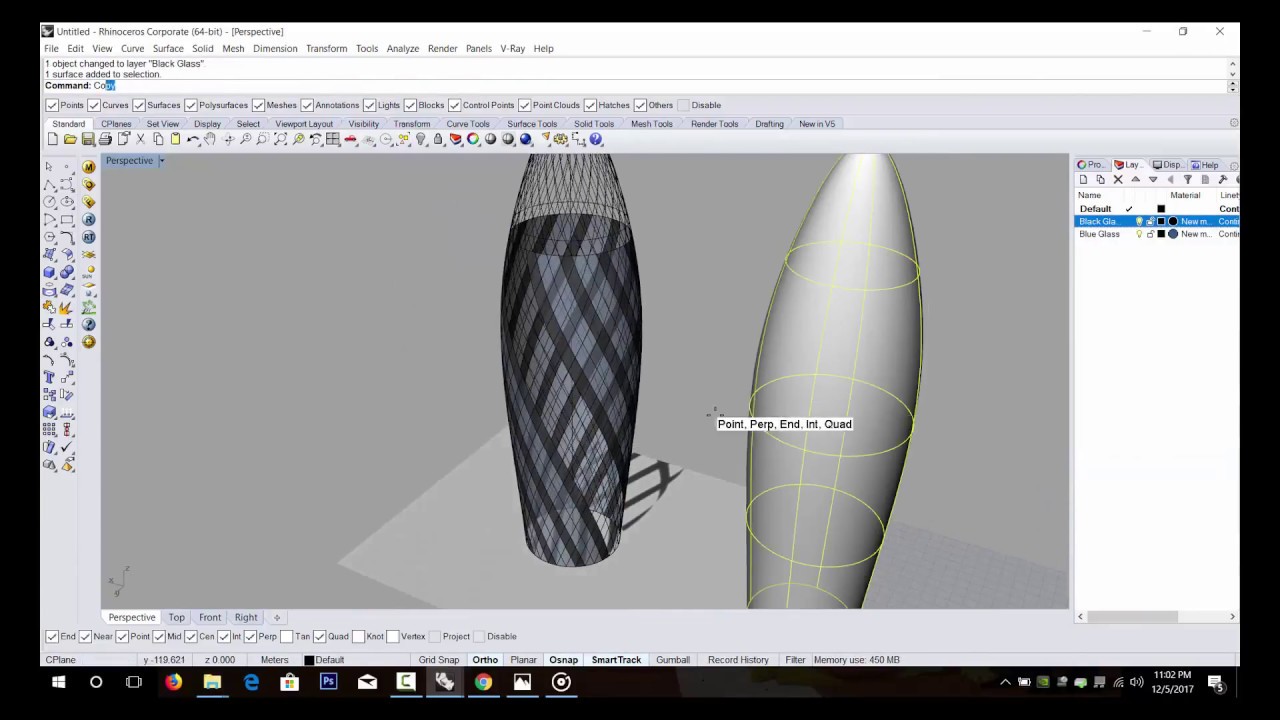
Task: Open the File menu
Action: 51,48
